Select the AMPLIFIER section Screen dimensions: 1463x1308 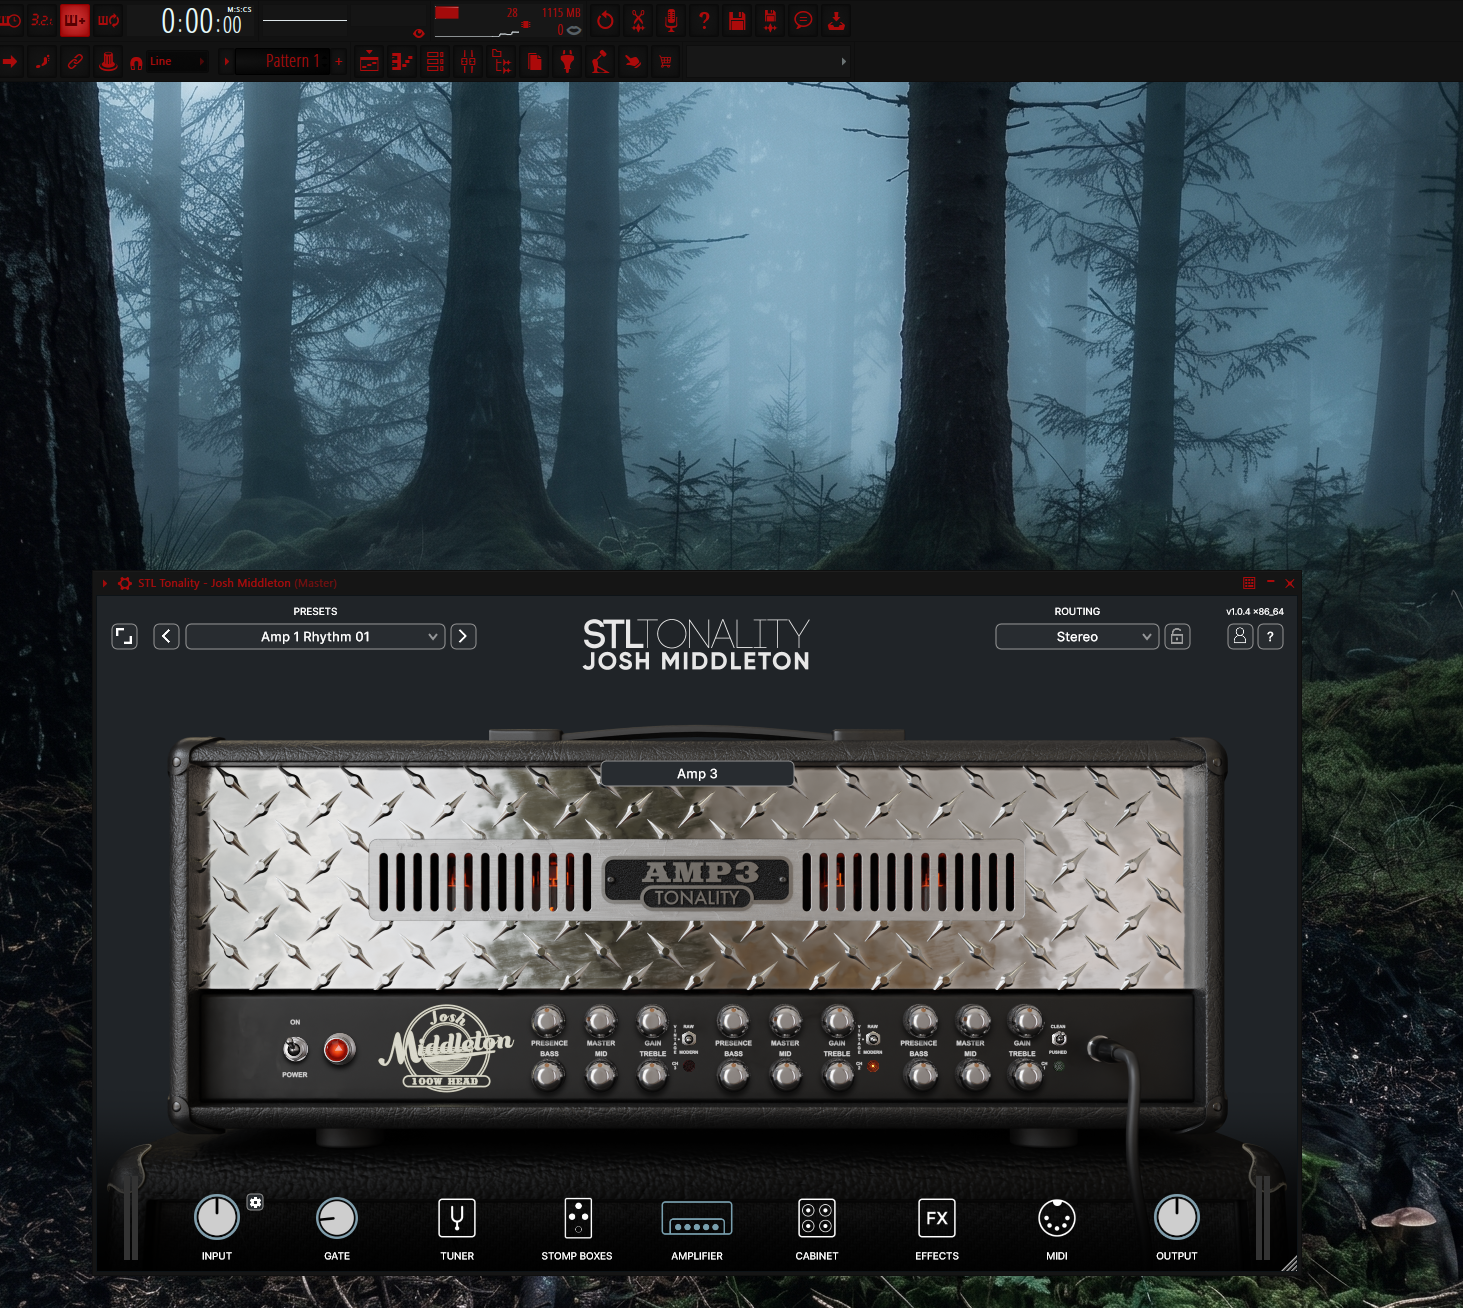(x=697, y=1230)
